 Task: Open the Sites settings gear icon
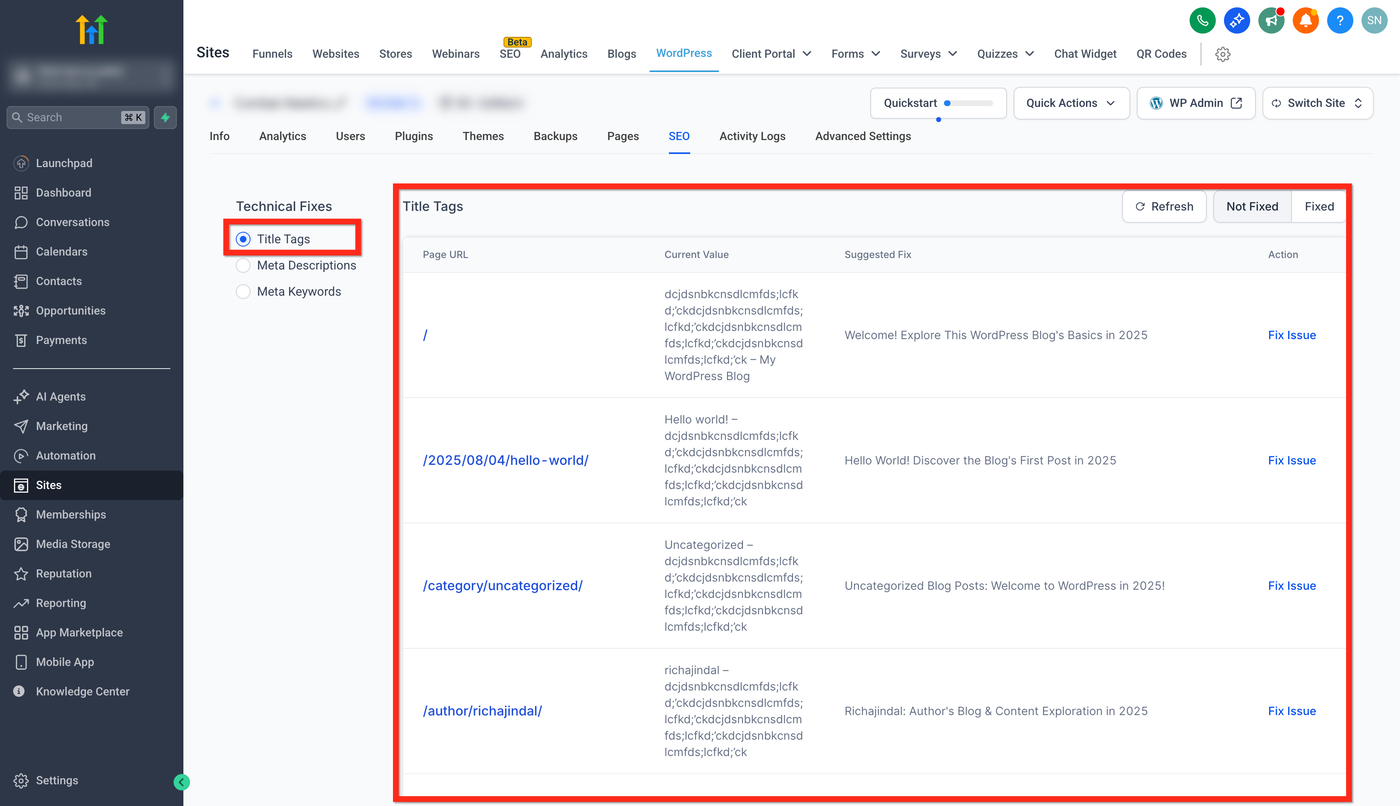click(x=1222, y=54)
